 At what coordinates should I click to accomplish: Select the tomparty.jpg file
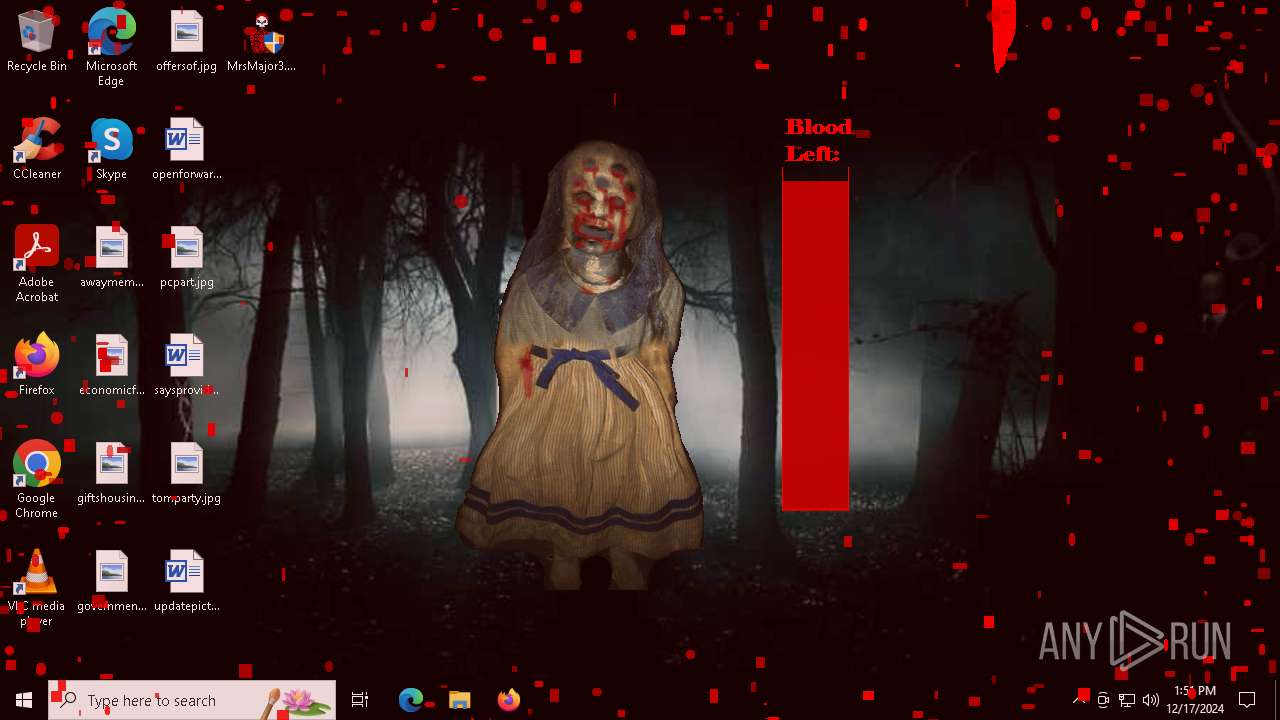[x=186, y=474]
